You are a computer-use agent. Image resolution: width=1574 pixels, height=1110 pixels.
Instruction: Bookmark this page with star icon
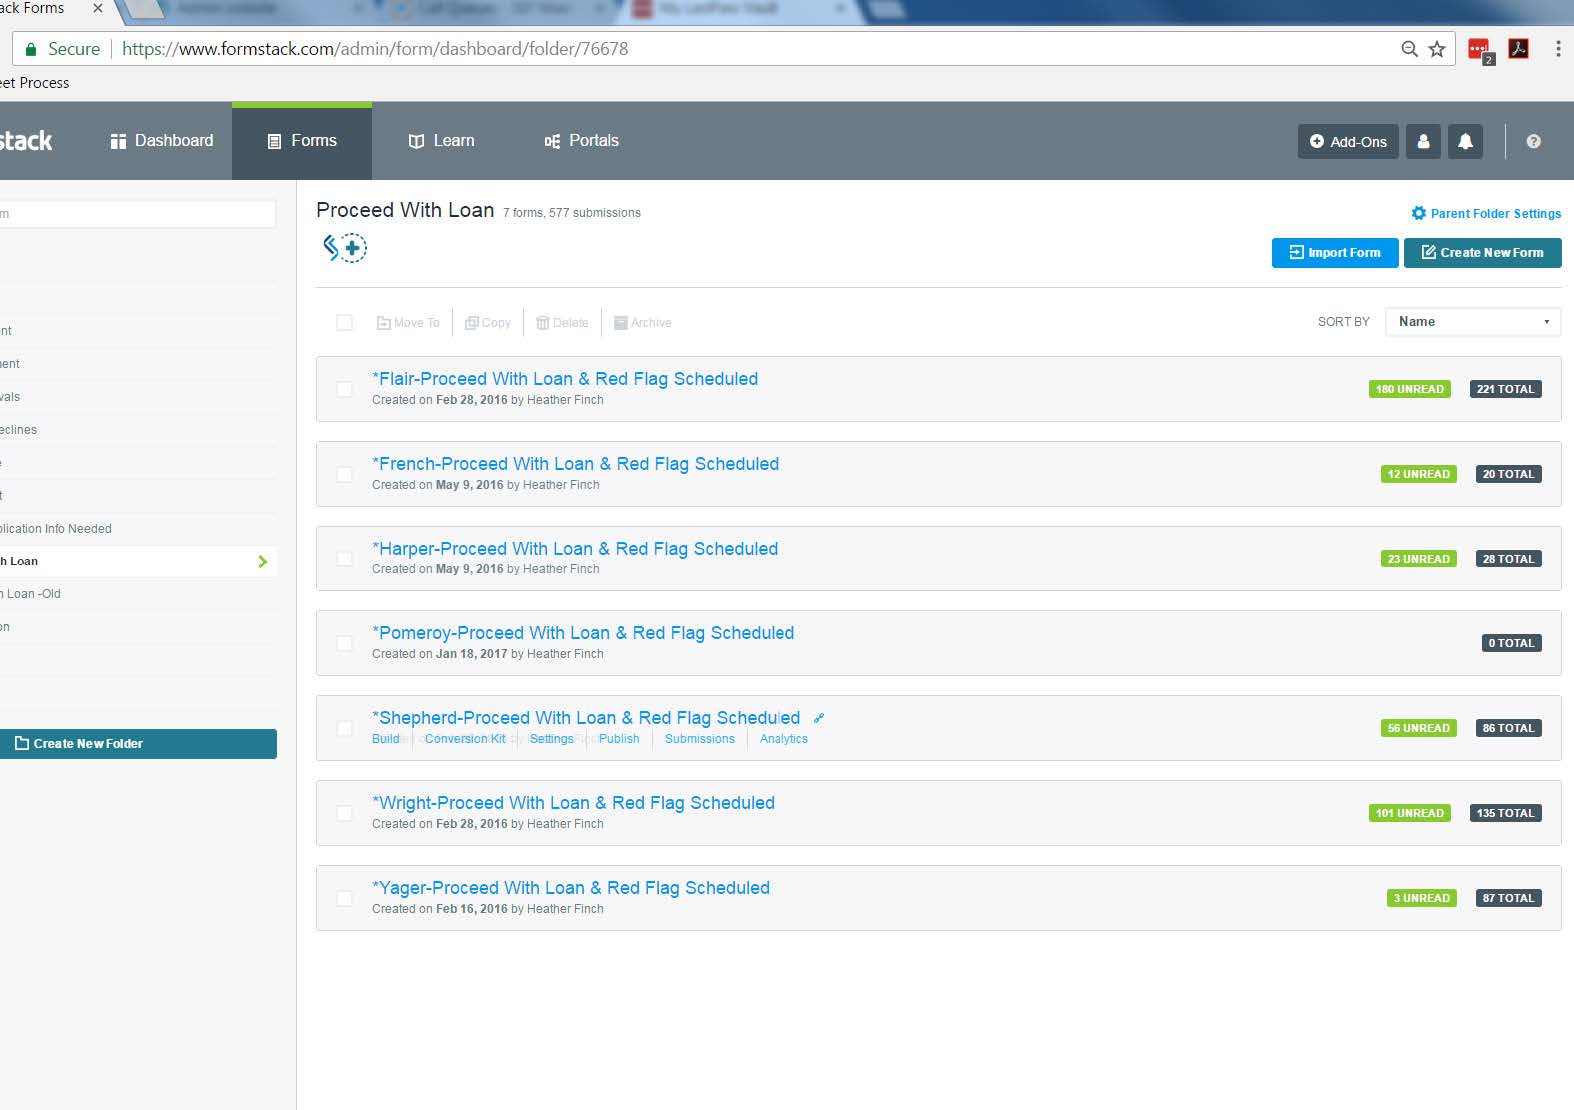pos(1437,49)
